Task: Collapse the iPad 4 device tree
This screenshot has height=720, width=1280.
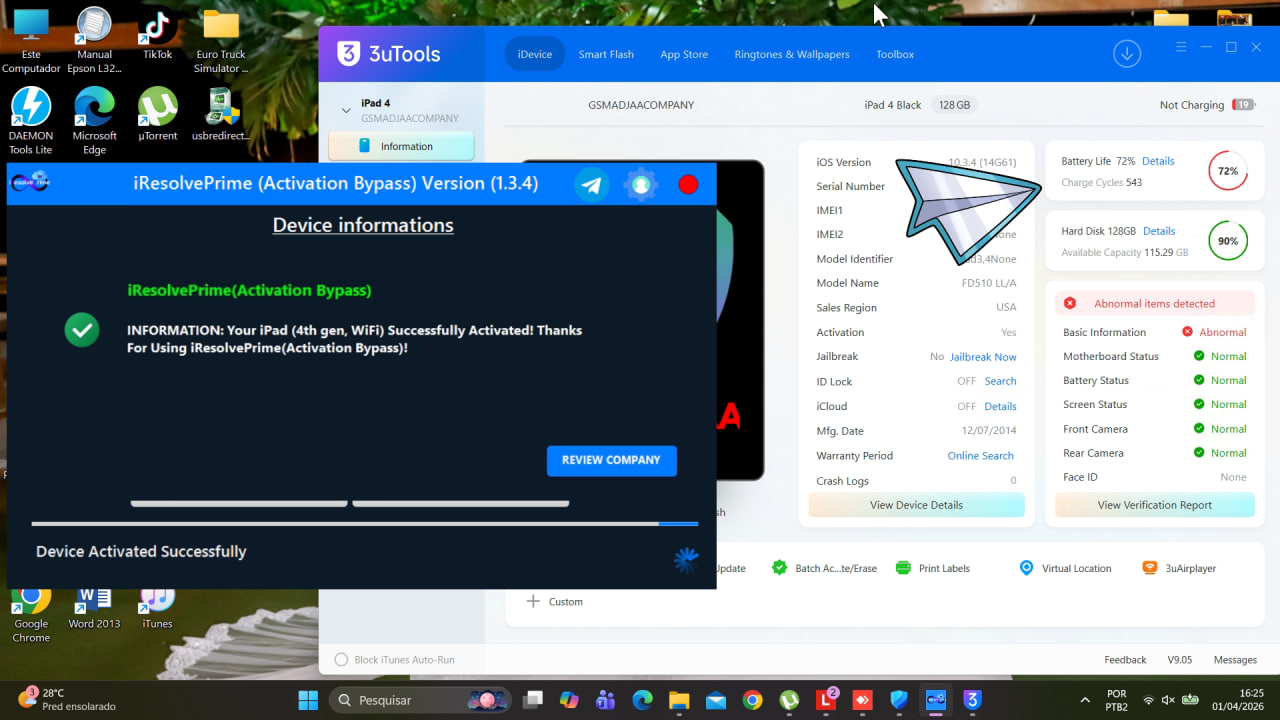Action: 346,110
